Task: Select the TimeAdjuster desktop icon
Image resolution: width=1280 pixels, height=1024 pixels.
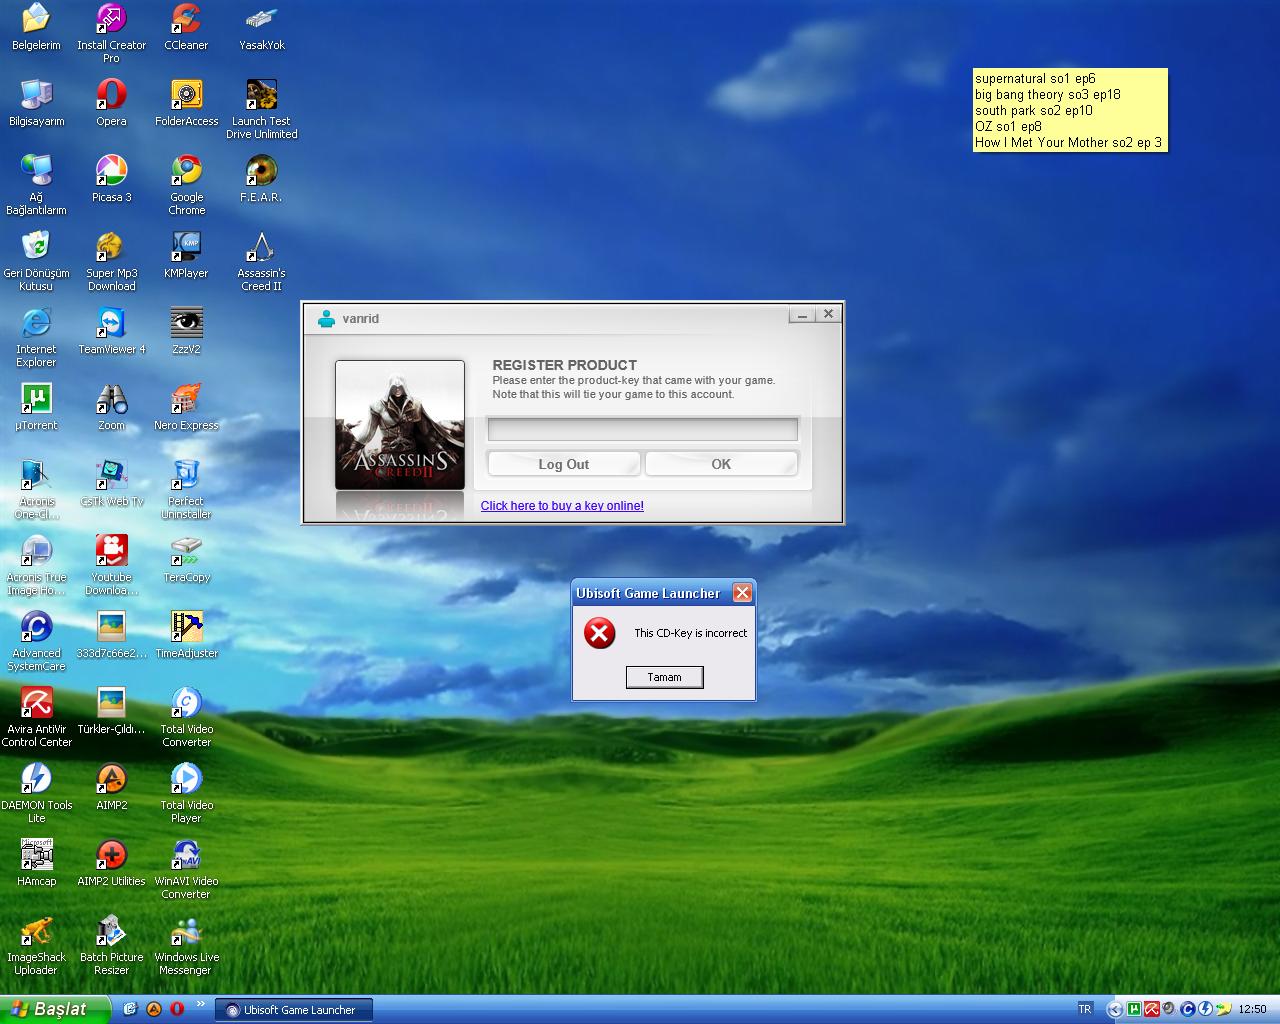Action: point(186,635)
